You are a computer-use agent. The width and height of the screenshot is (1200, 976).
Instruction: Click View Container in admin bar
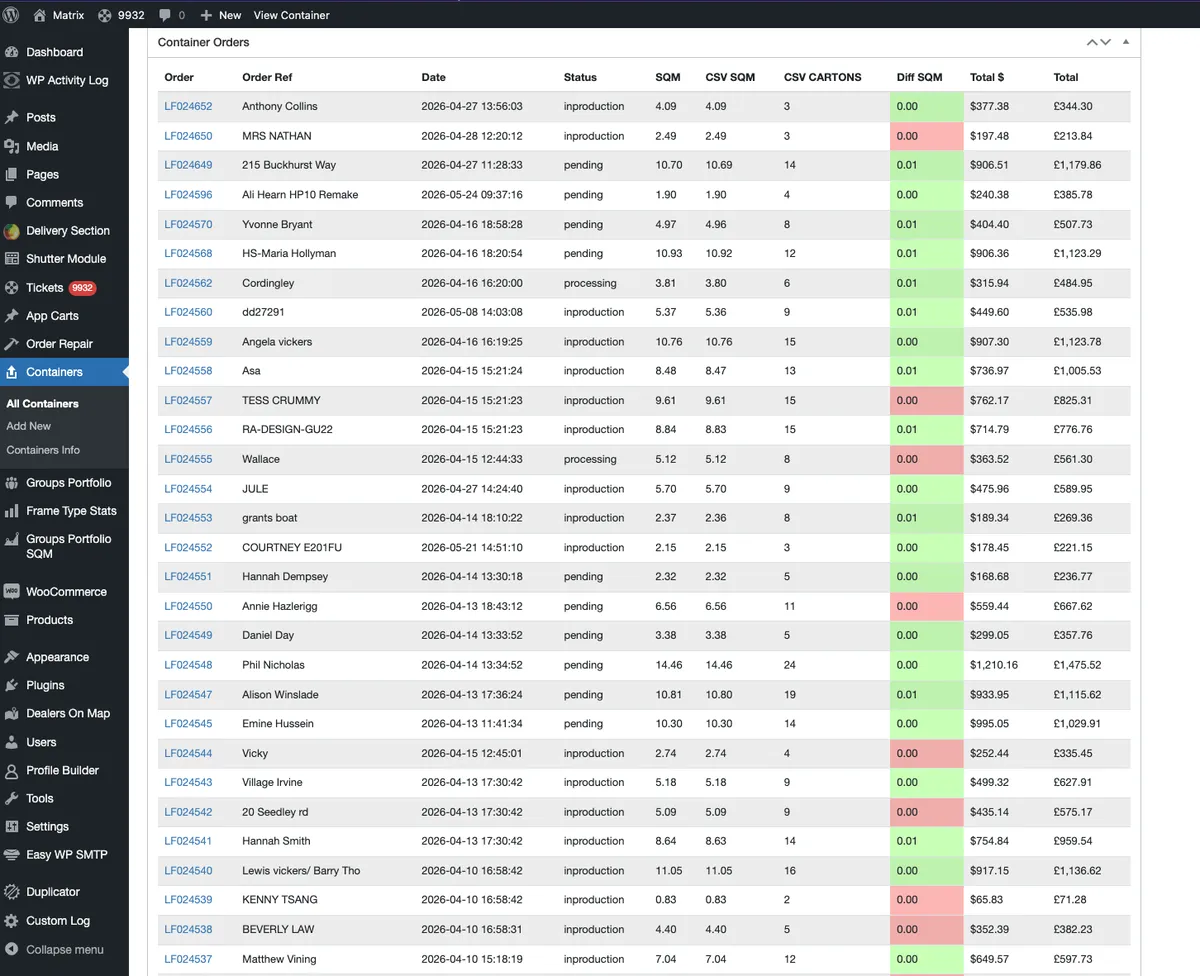[x=291, y=15]
